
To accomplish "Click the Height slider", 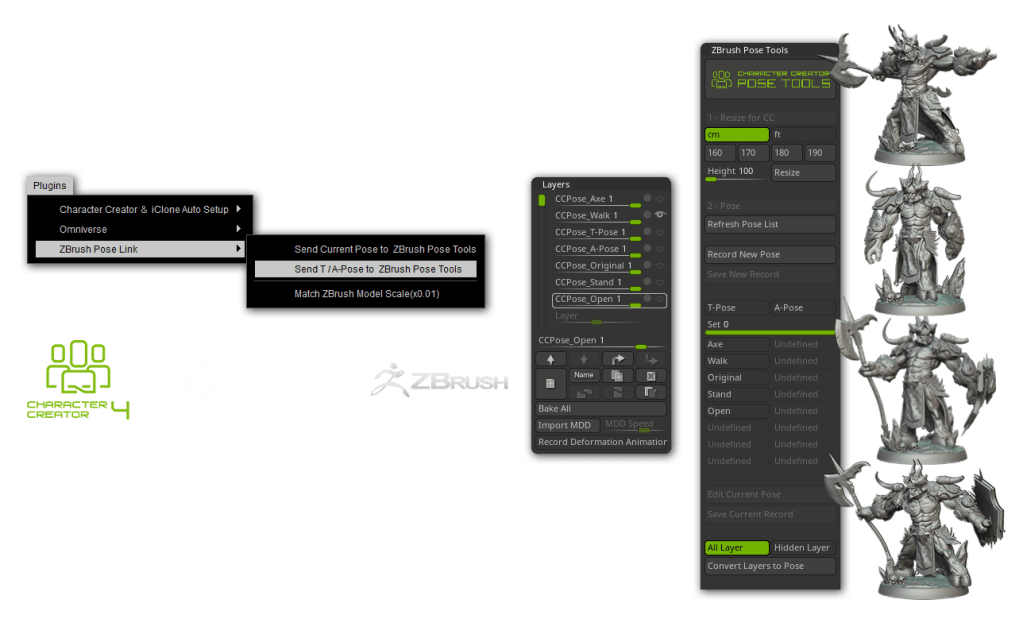I will coord(737,172).
